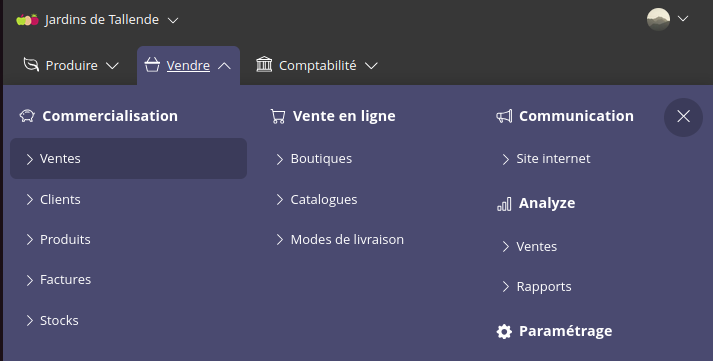This screenshot has height=361, width=713.
Task: Select Modes de livraison
Action: [x=347, y=240]
